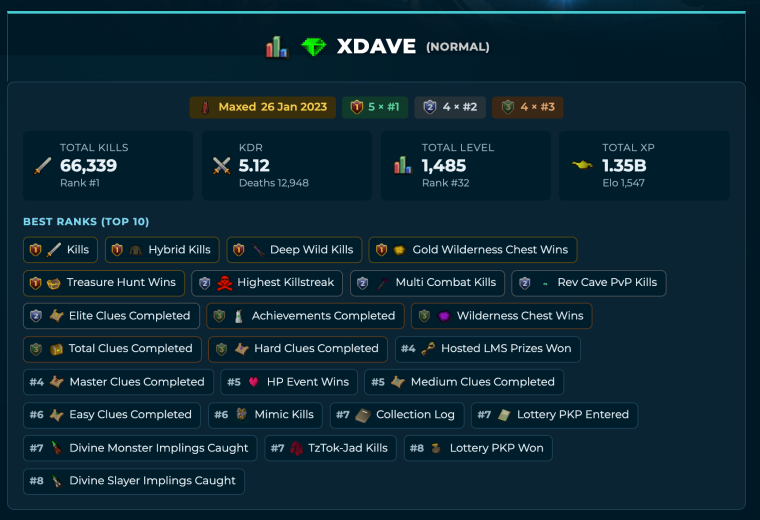This screenshot has width=760, height=520.
Task: Click the silver shield icon in 4 × #2 badge
Action: click(x=430, y=107)
